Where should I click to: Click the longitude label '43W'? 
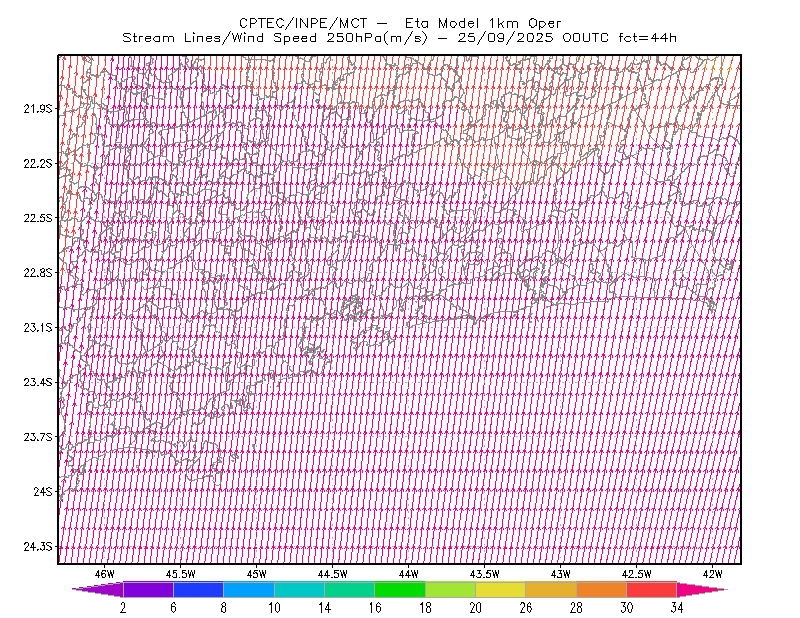click(560, 574)
